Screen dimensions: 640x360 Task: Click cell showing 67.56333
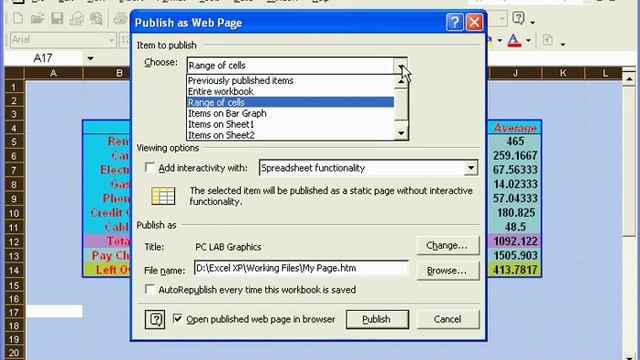coord(515,170)
